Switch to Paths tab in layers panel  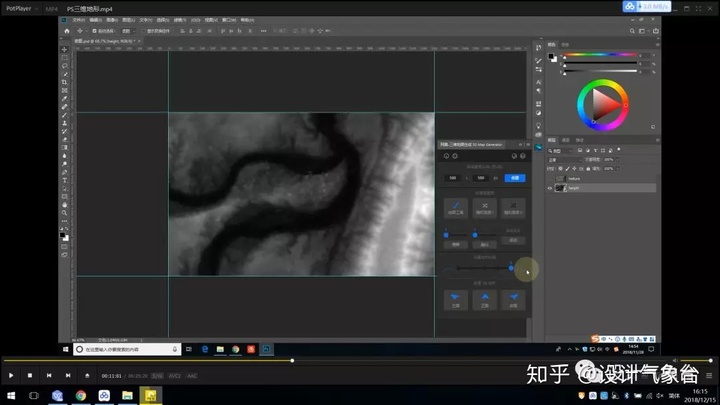point(579,140)
